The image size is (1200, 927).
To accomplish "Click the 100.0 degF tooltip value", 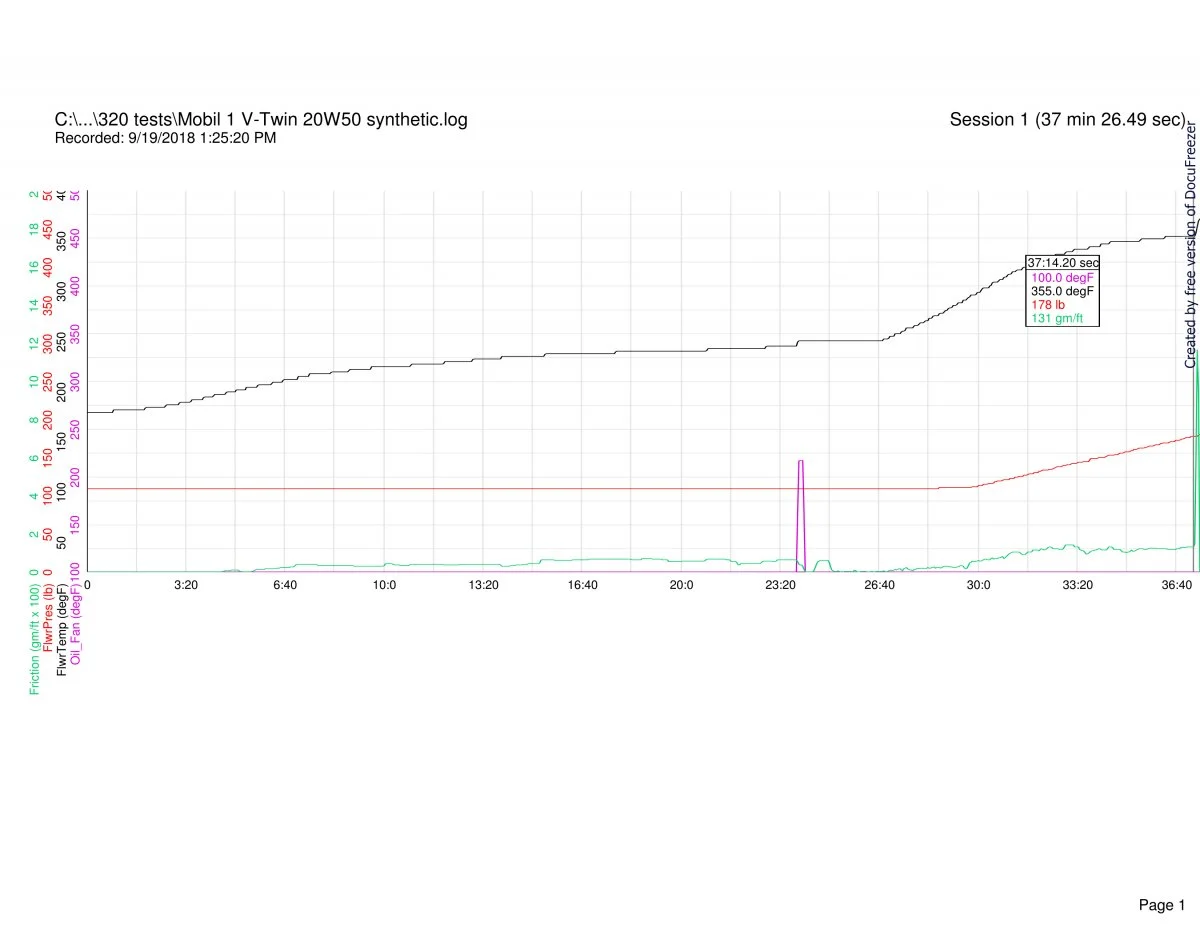I will click(1063, 277).
